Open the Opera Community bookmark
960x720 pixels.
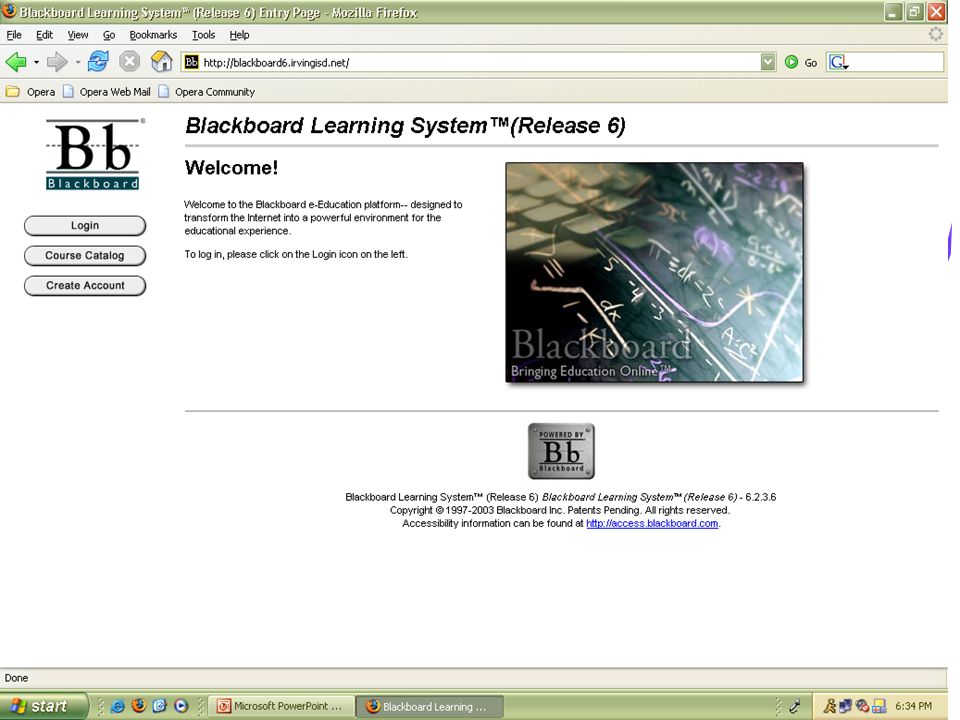[x=207, y=92]
